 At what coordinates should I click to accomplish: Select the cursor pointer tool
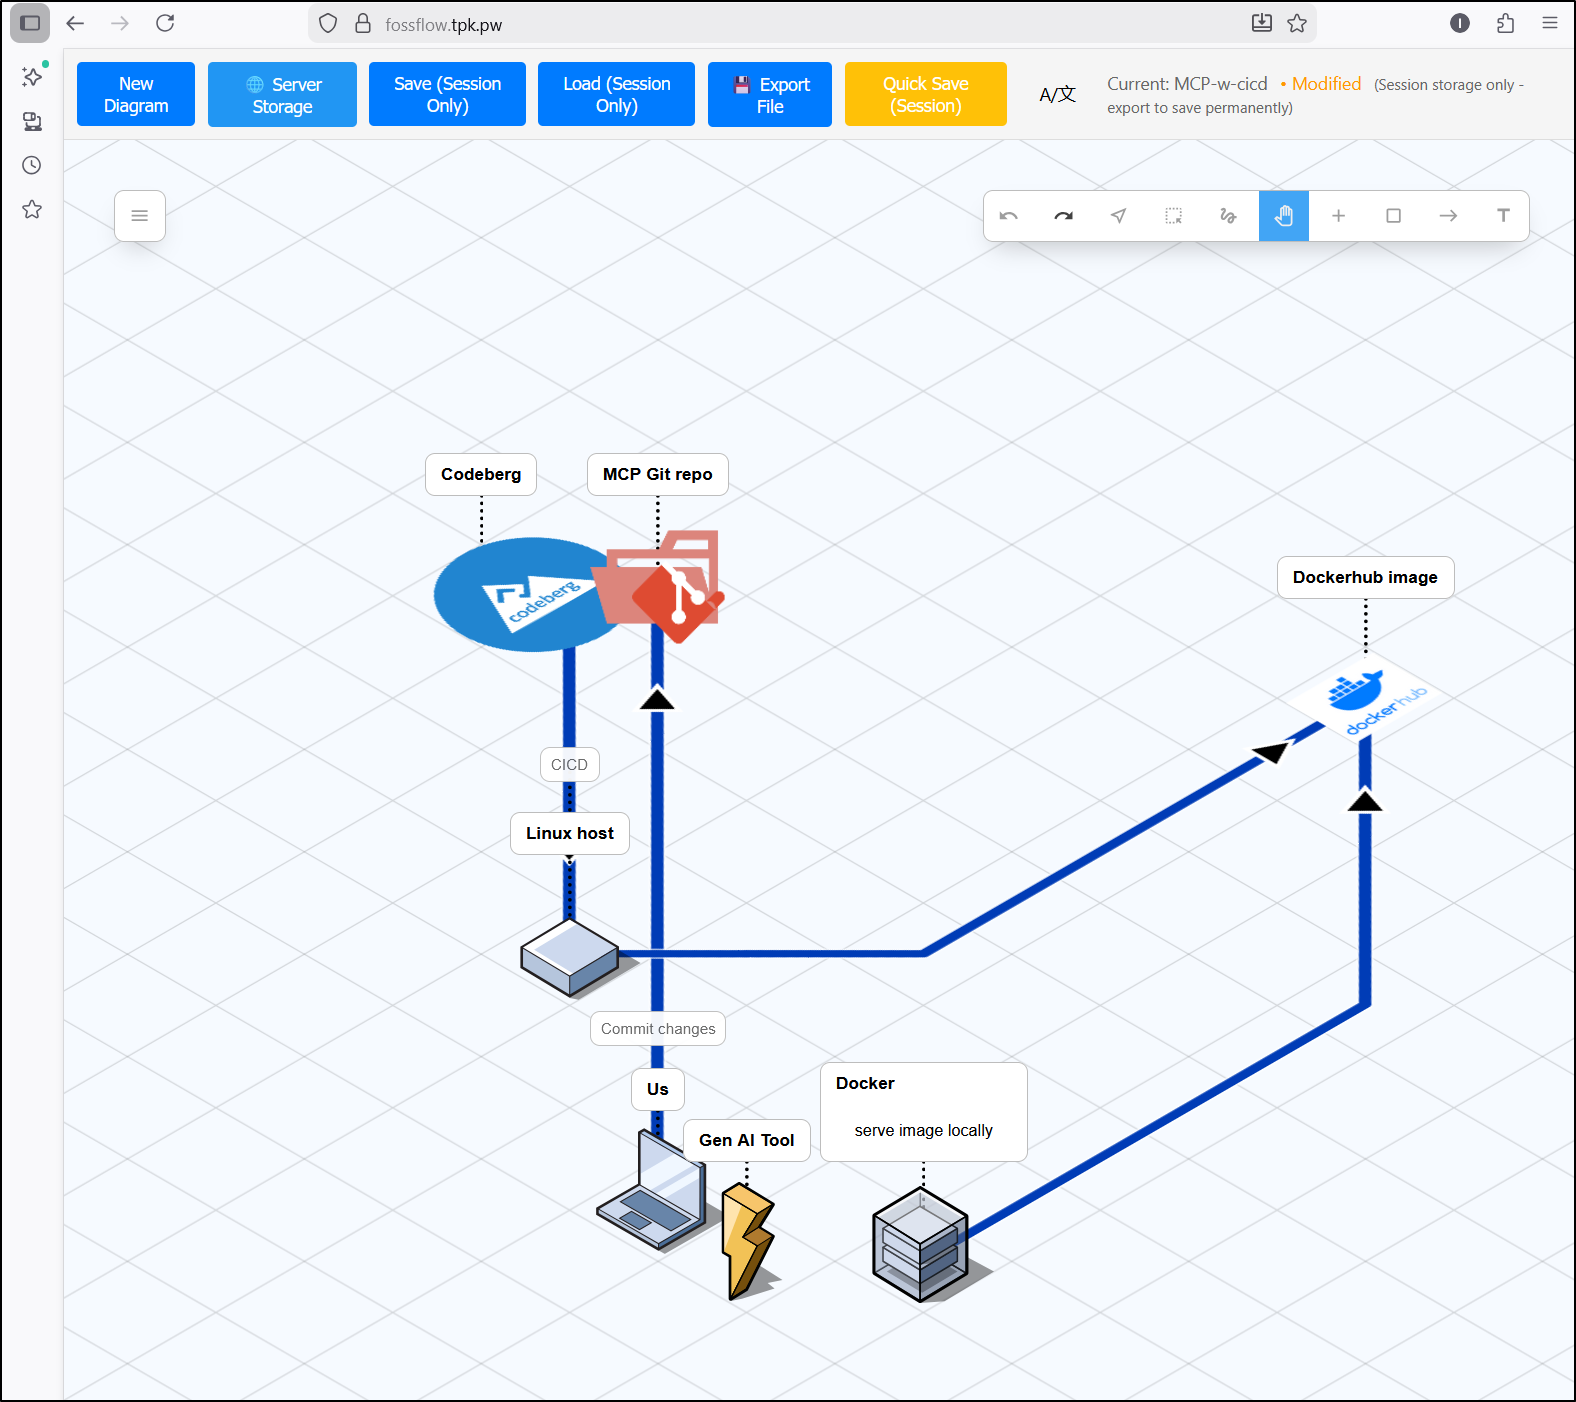[1119, 216]
